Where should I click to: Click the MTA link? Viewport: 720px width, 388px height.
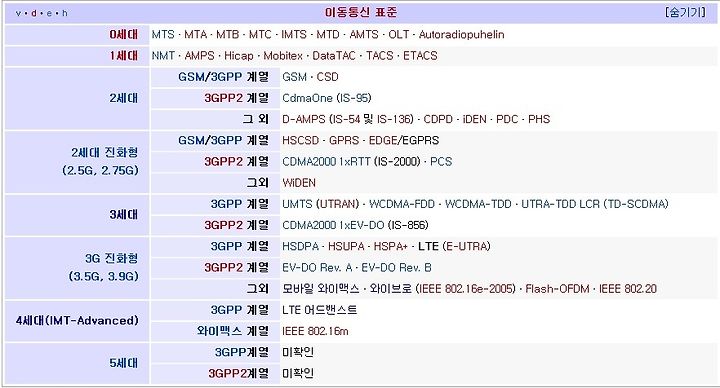coord(196,34)
